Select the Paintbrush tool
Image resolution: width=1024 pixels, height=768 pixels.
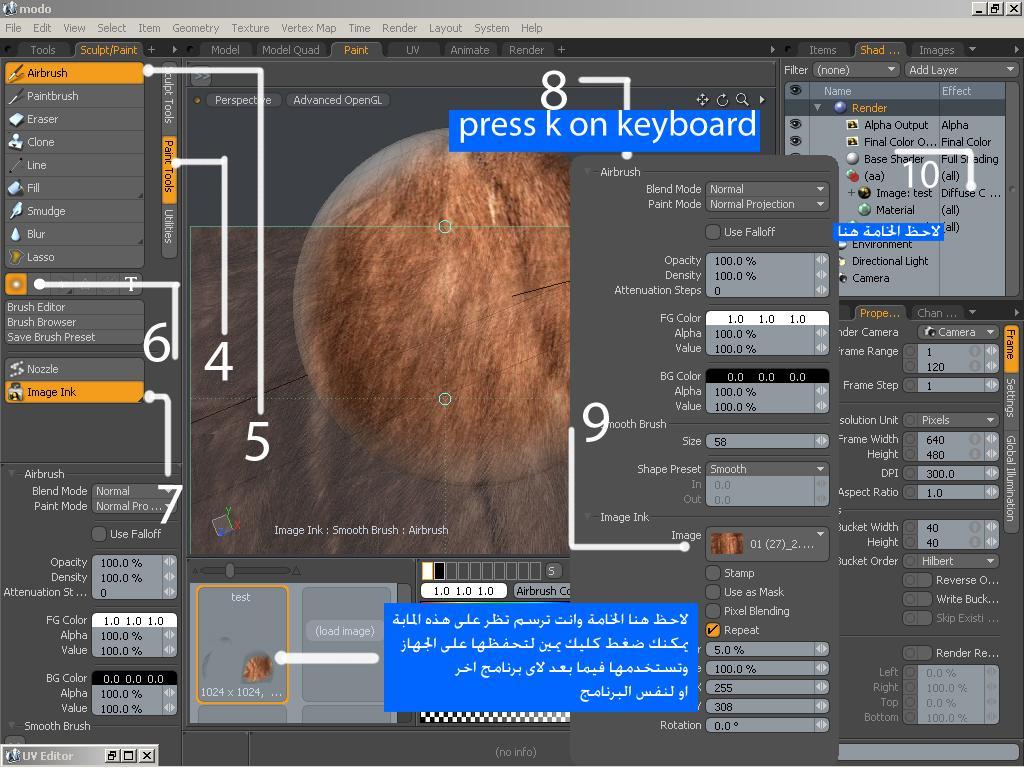(74, 96)
